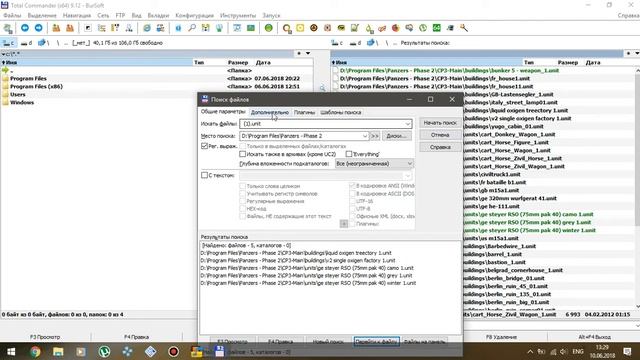Open Chrome from the taskbar
The width and height of the screenshot is (640, 360).
35,351
